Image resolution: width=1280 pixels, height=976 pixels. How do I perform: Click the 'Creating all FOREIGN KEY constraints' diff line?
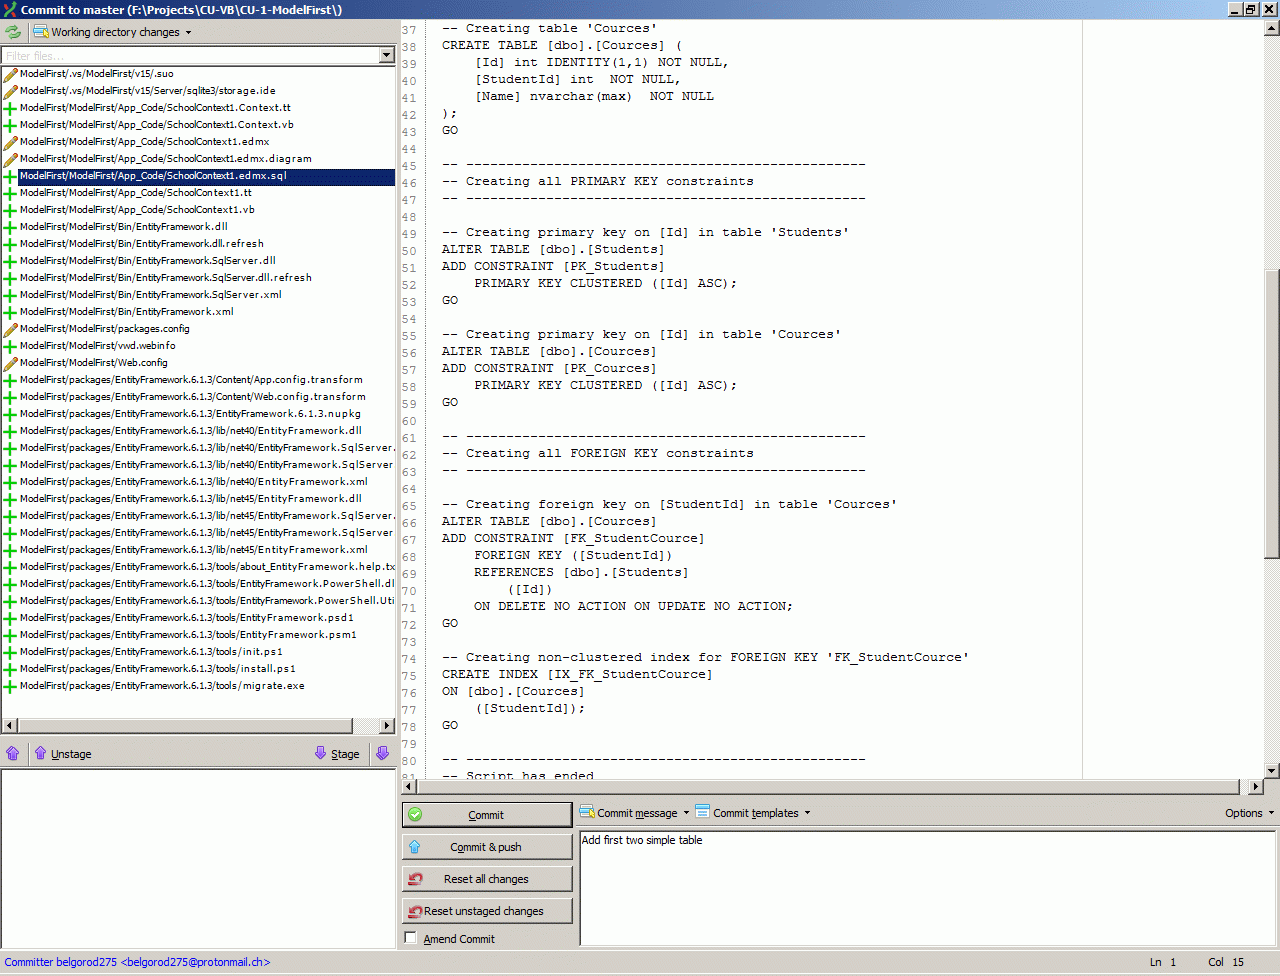(598, 453)
